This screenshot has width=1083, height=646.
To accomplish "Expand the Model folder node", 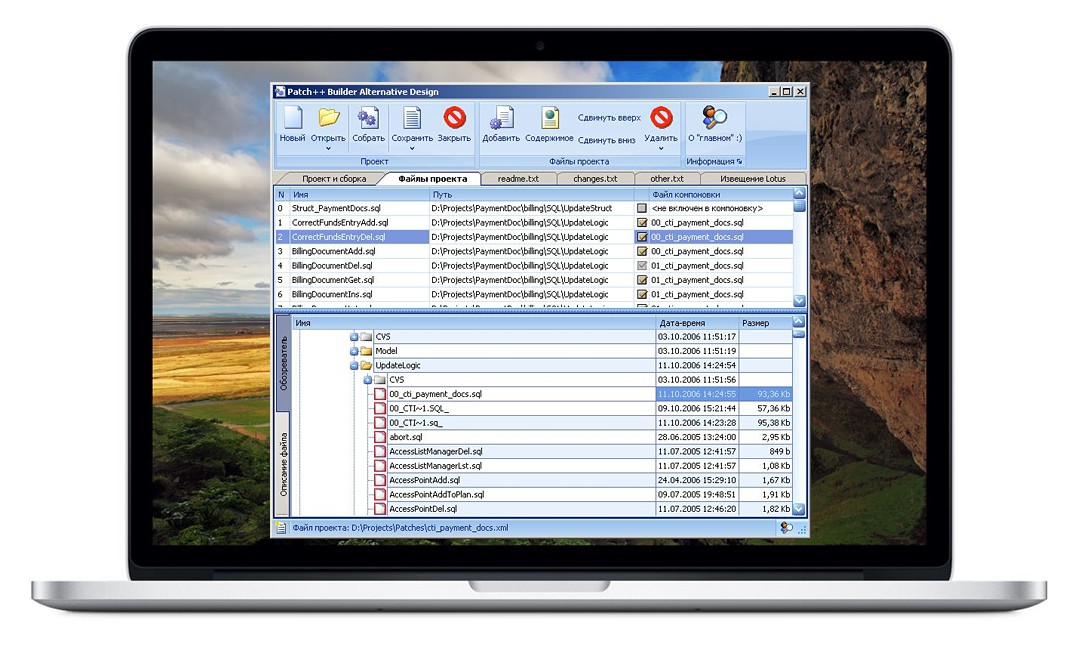I will click(354, 352).
